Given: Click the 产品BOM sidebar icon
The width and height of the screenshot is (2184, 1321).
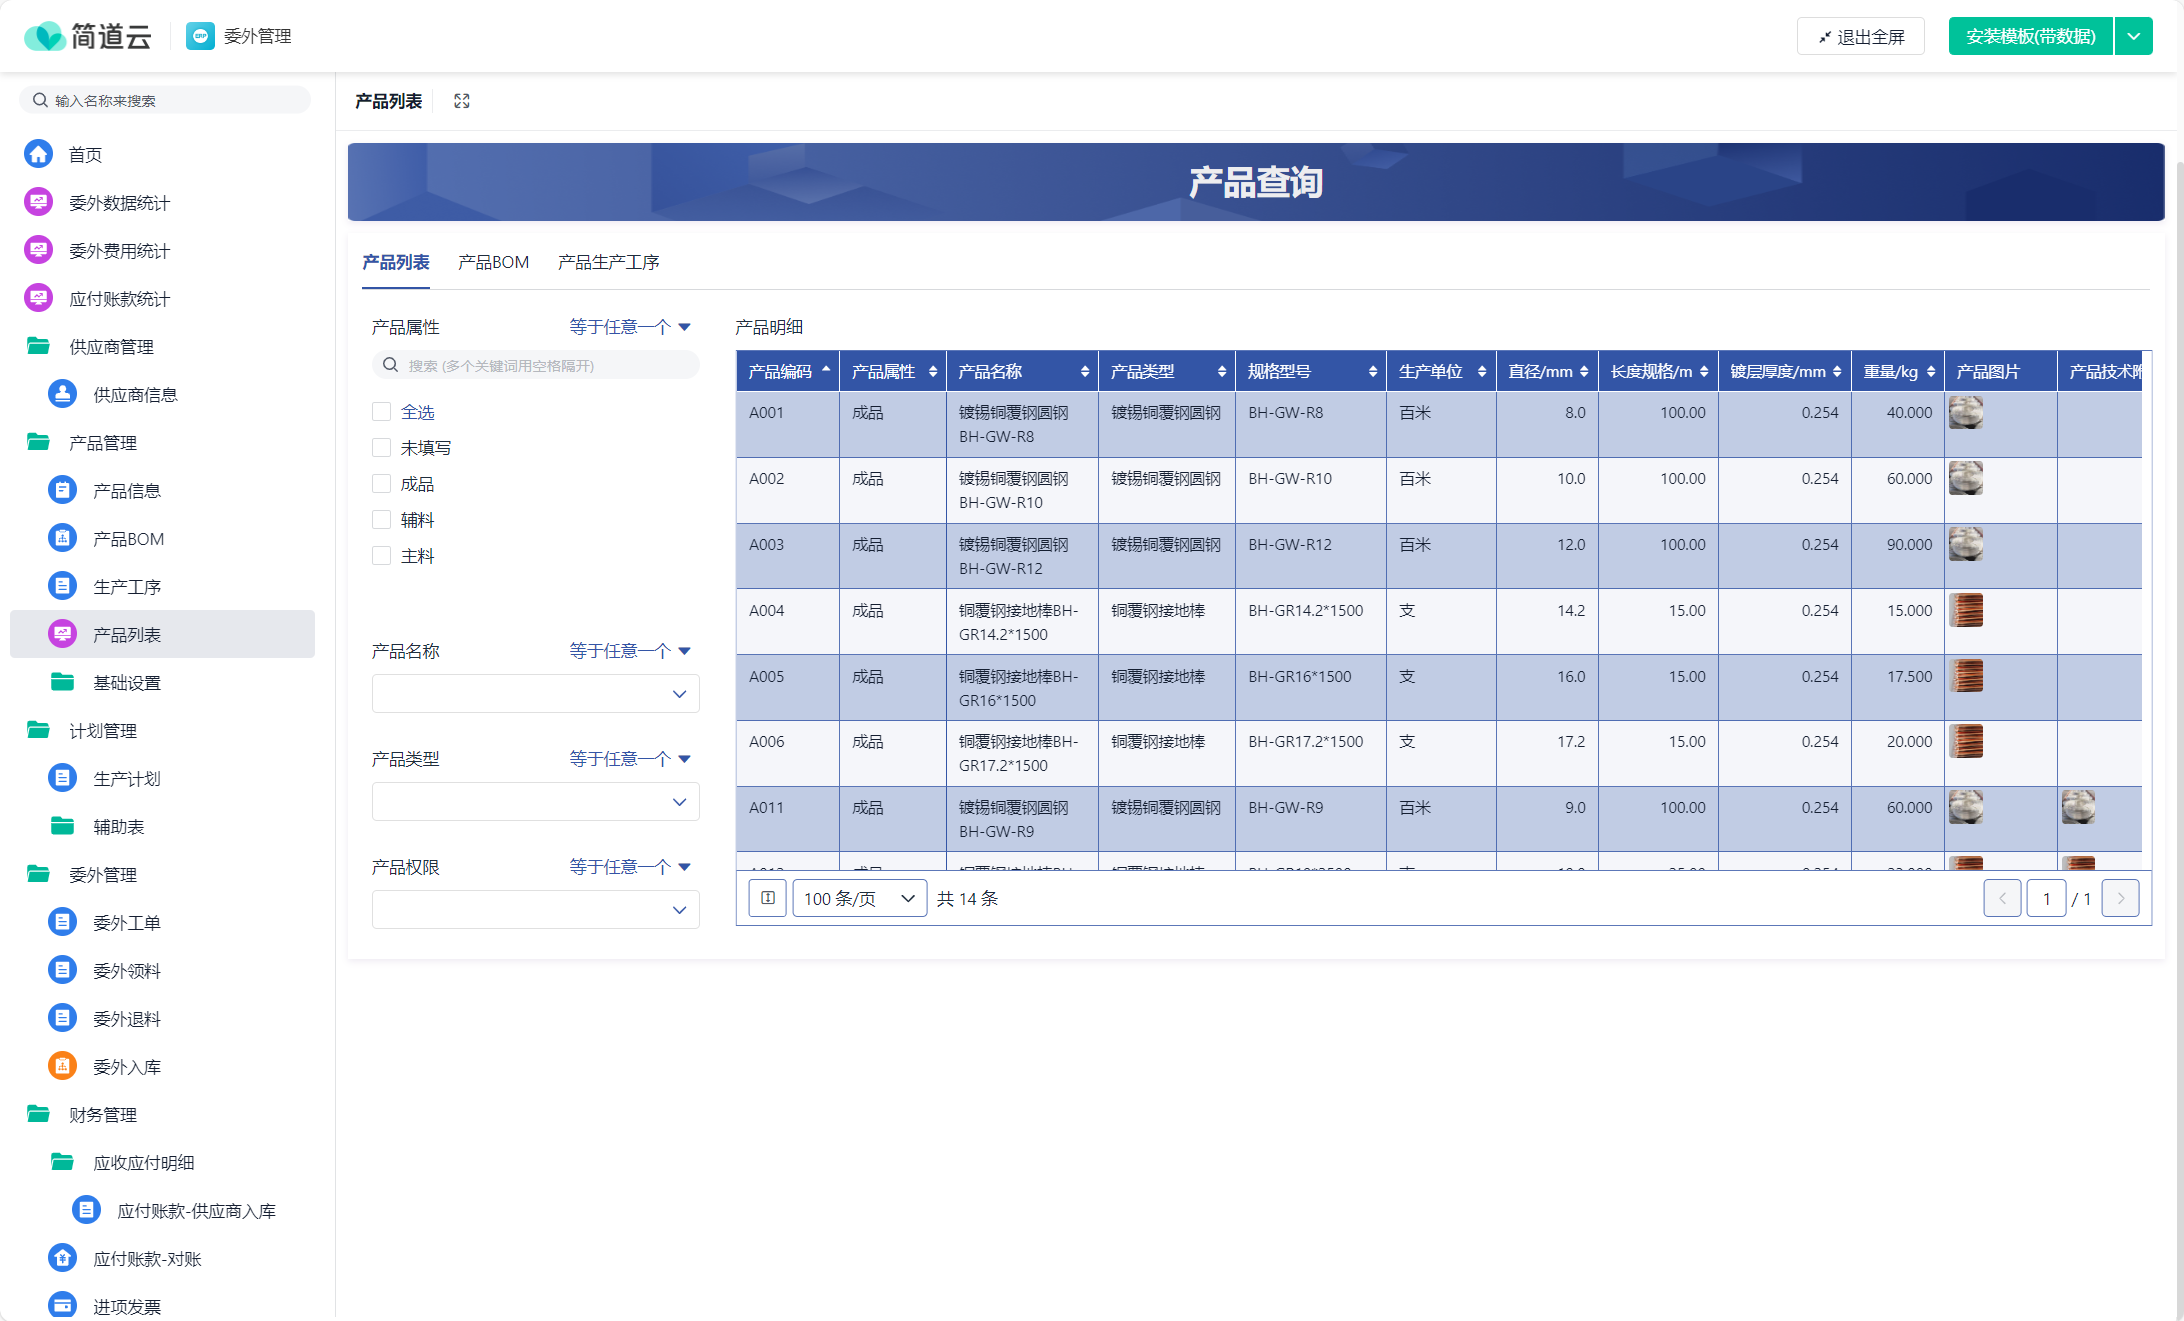Looking at the screenshot, I should click(62, 538).
